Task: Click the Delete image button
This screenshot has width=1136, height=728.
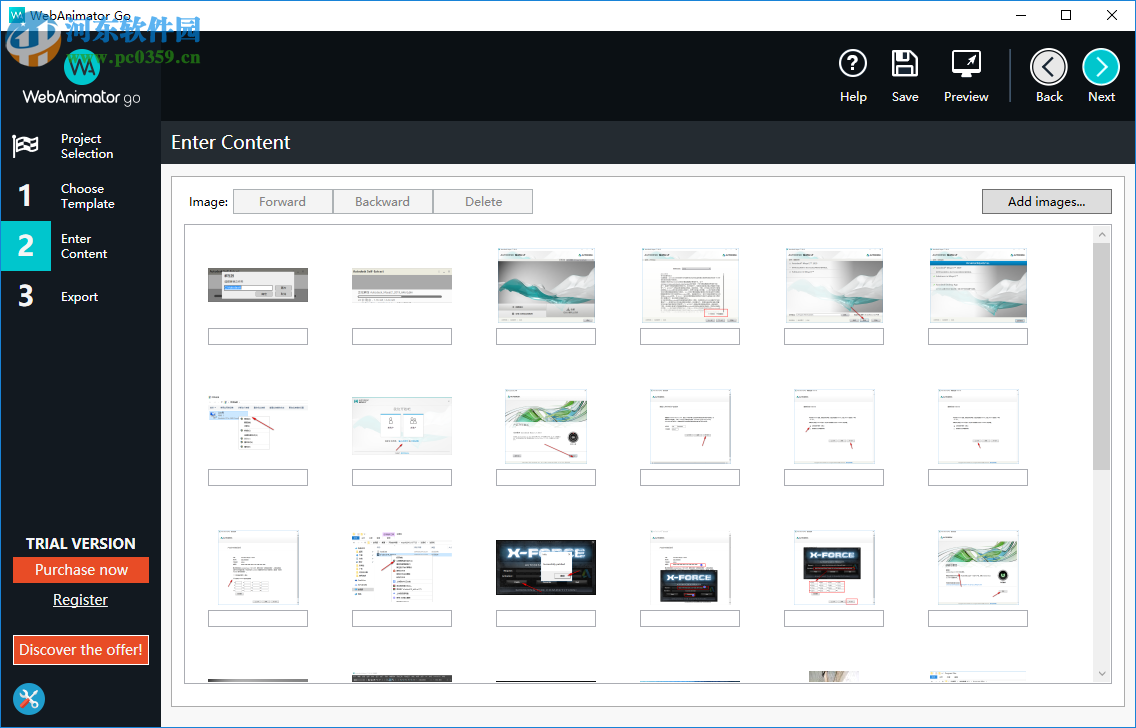Action: click(483, 201)
